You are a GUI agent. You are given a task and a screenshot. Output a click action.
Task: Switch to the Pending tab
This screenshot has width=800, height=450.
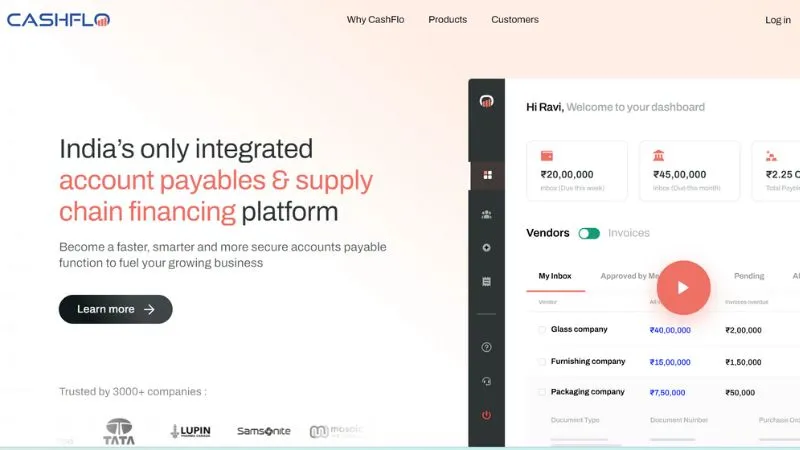[749, 276]
